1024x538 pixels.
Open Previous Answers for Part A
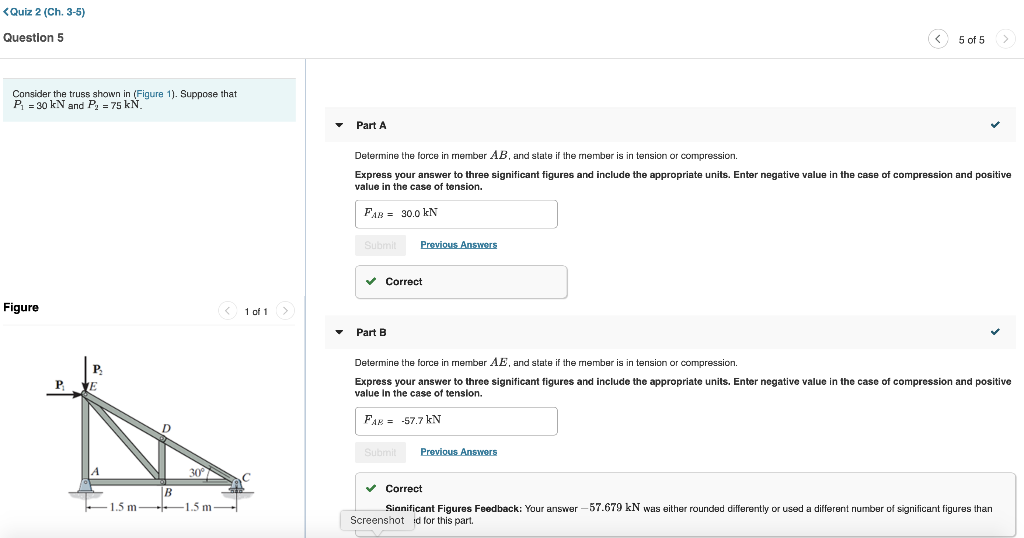click(x=458, y=245)
